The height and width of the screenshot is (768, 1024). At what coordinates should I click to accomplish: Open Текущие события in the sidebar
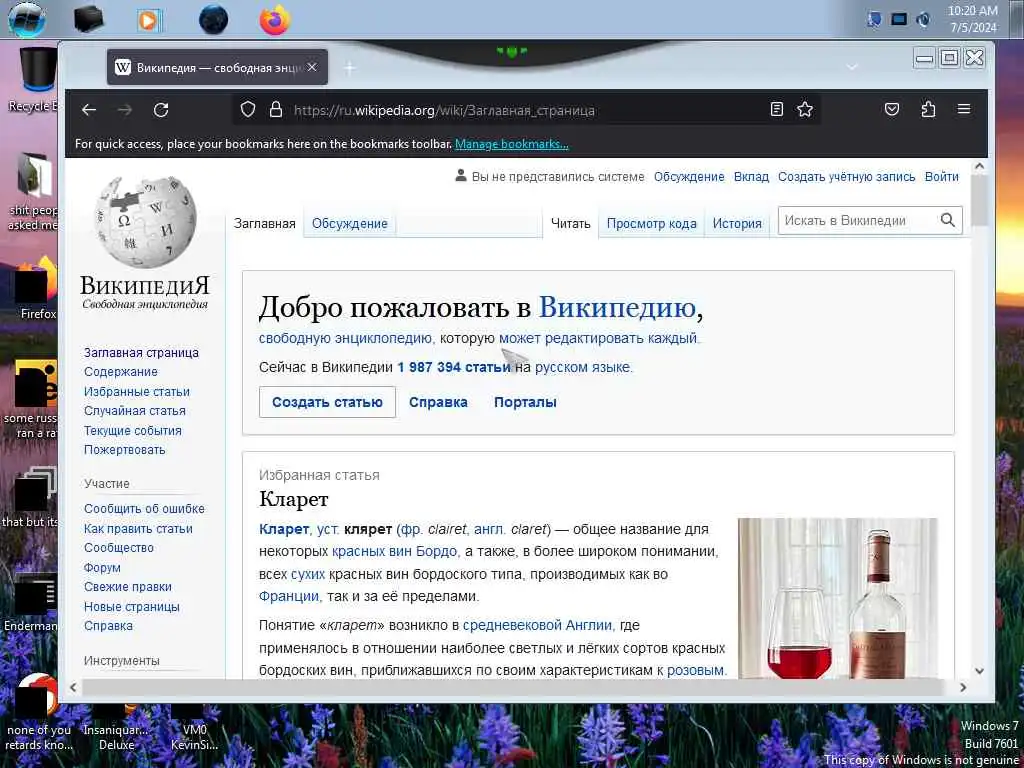click(x=133, y=430)
